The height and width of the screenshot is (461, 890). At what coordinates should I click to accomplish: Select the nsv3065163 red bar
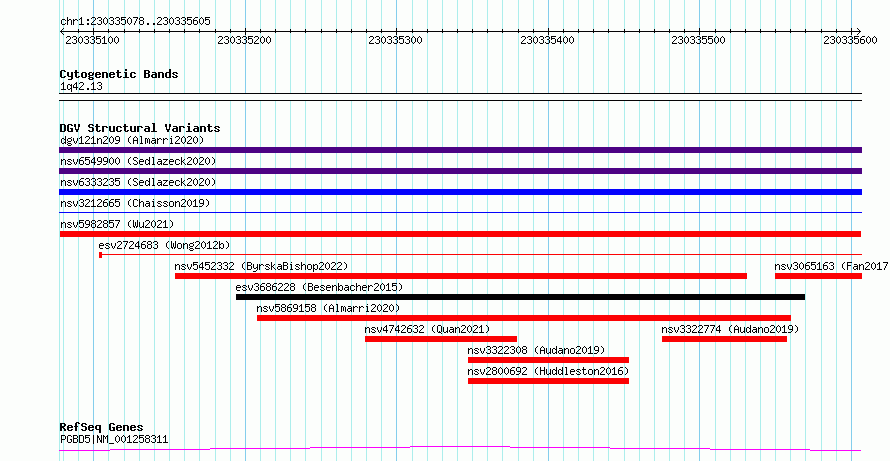click(818, 276)
